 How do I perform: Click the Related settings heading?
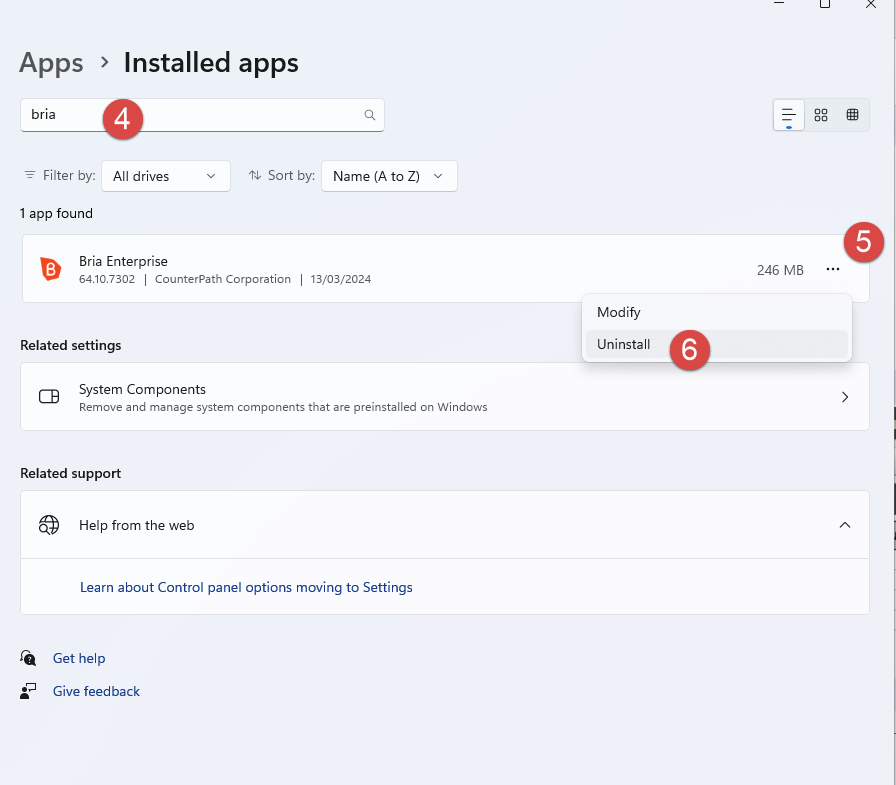(x=71, y=345)
